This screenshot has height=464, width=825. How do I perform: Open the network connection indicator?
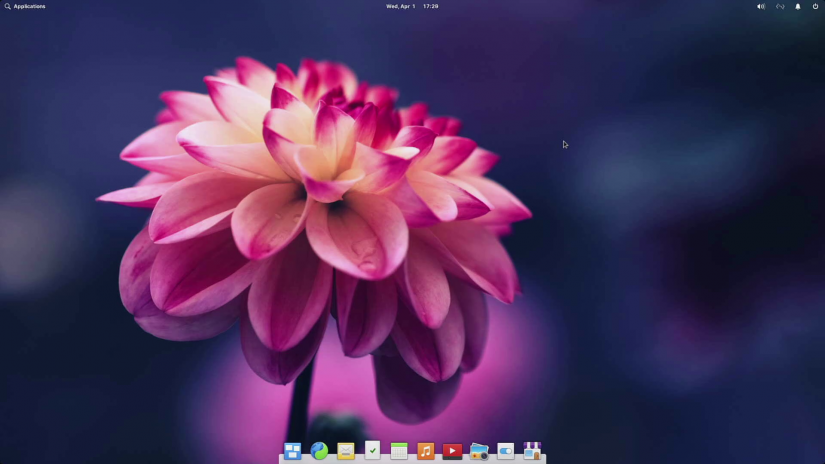pos(780,6)
